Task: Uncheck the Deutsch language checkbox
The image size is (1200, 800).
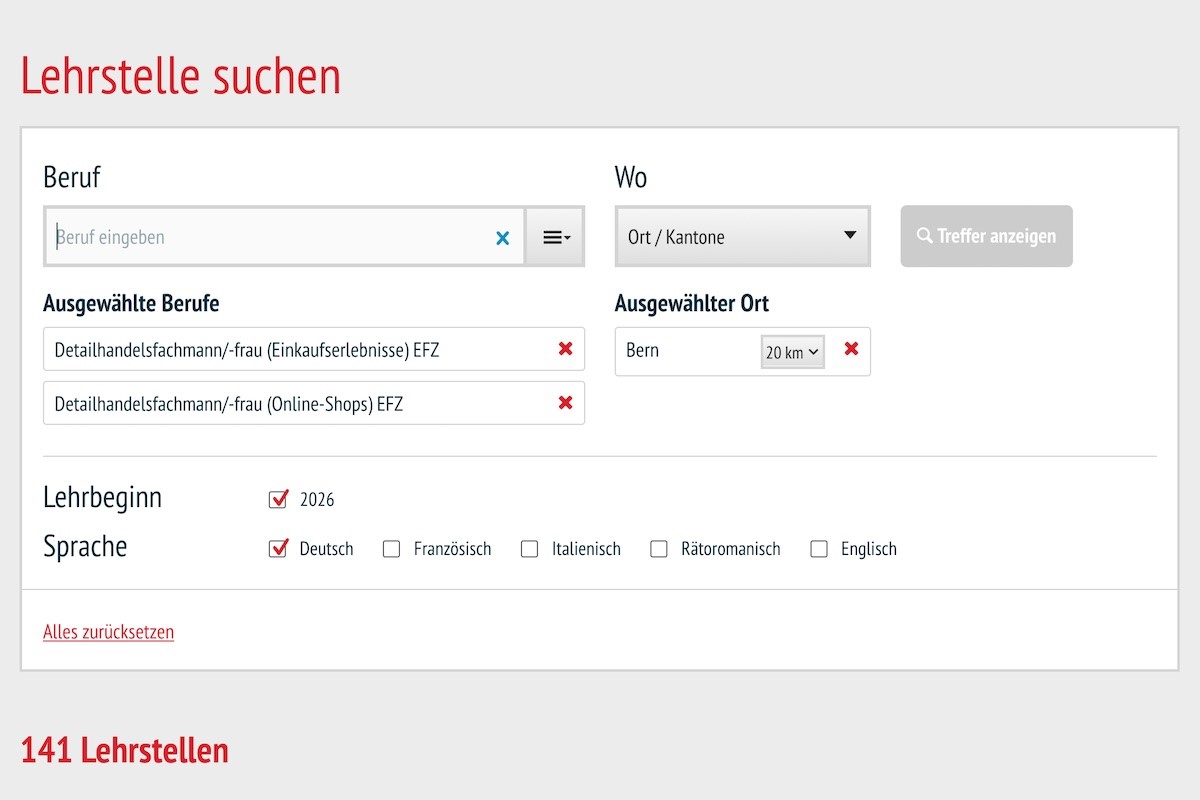Action: coord(279,549)
